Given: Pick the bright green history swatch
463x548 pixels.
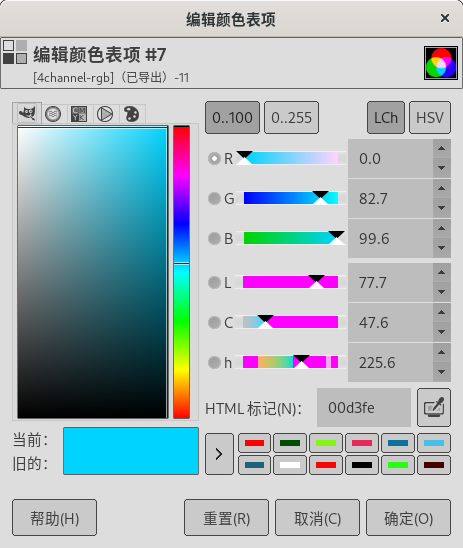Looking at the screenshot, I should point(398,465).
